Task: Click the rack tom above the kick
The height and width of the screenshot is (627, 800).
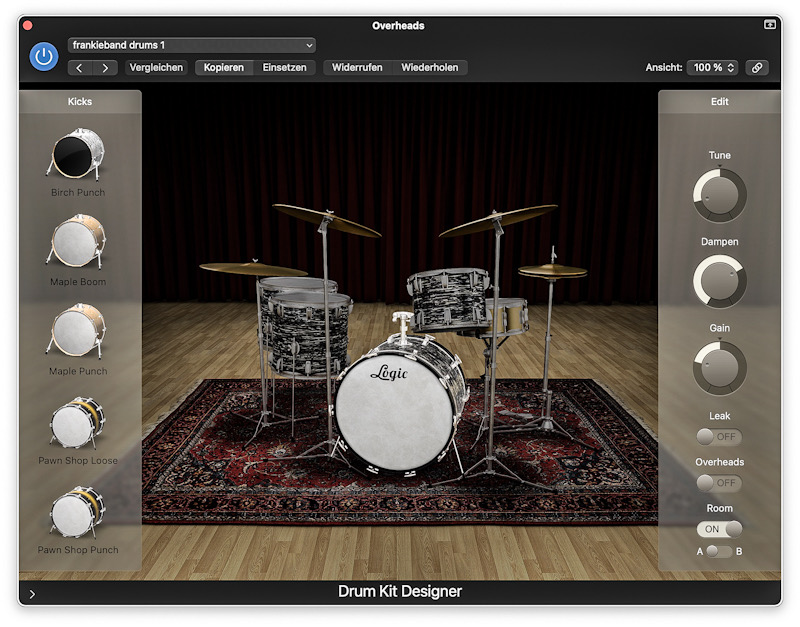Action: coord(449,299)
